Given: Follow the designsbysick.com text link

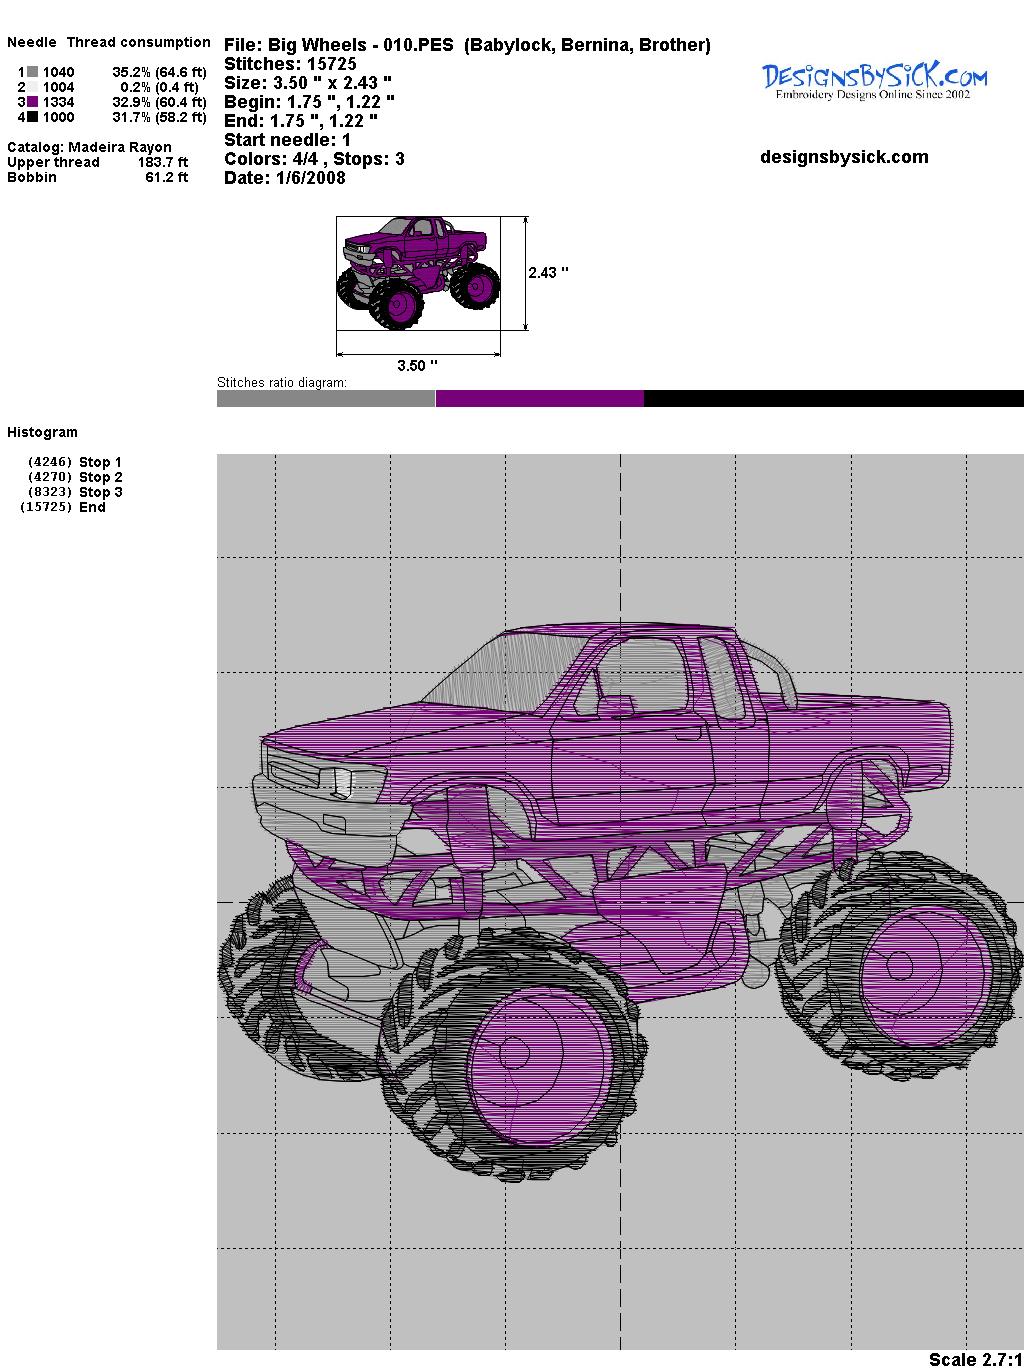Looking at the screenshot, I should [x=844, y=157].
